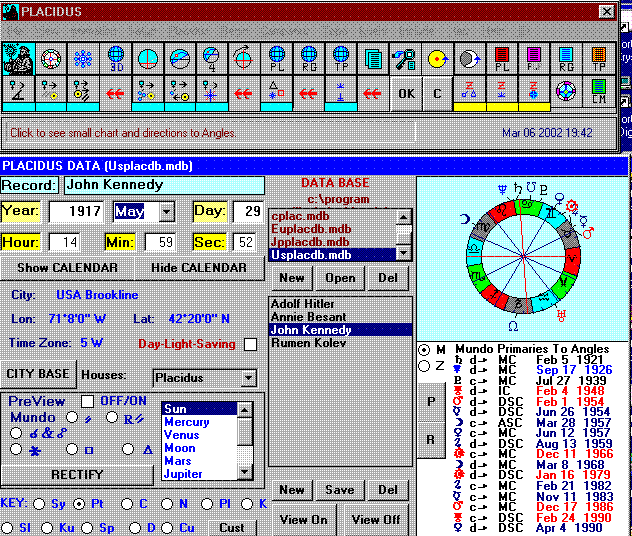Click the snowflake aspects pattern icon
Image resolution: width=632 pixels, height=536 pixels.
pos(83,59)
